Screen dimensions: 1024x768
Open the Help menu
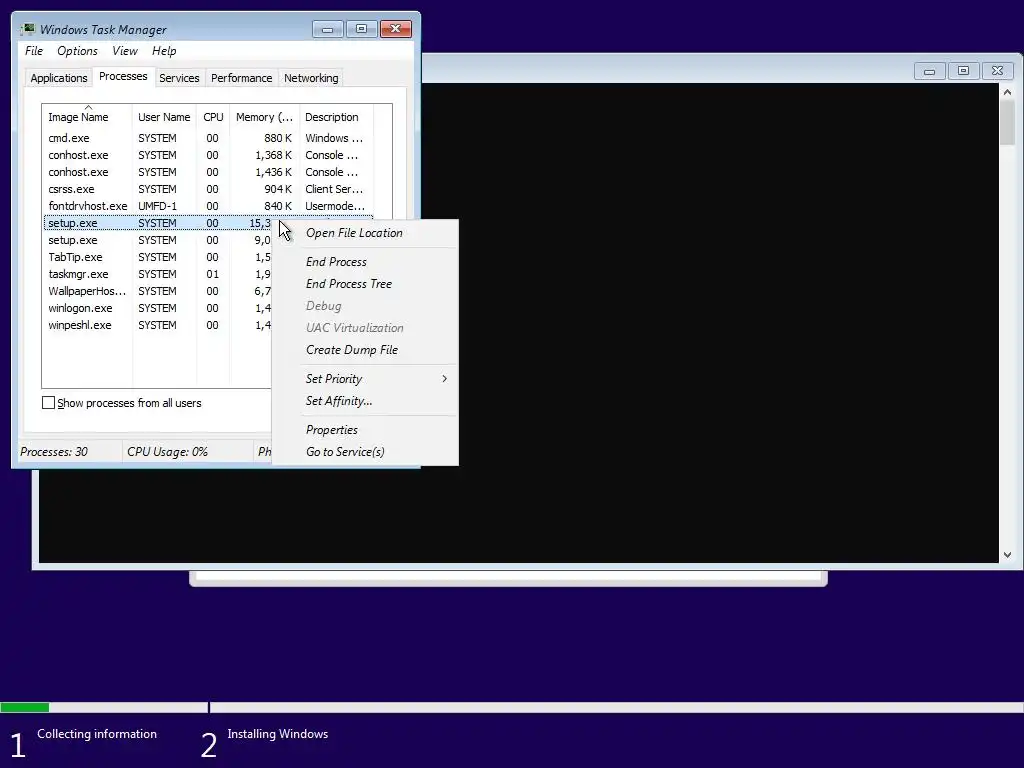coord(164,51)
